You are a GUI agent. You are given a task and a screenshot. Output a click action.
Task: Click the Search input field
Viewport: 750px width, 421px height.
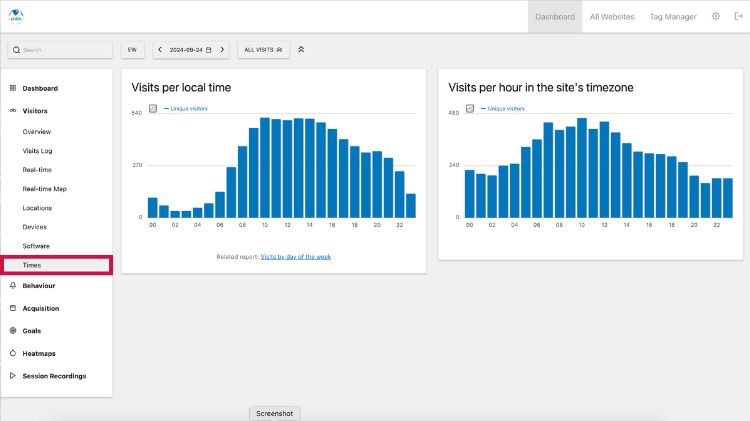(x=60, y=49)
